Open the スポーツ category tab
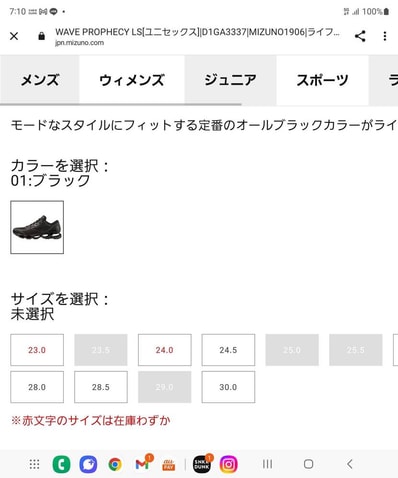Viewport: 398px width, 478px height. pyautogui.click(x=322, y=80)
